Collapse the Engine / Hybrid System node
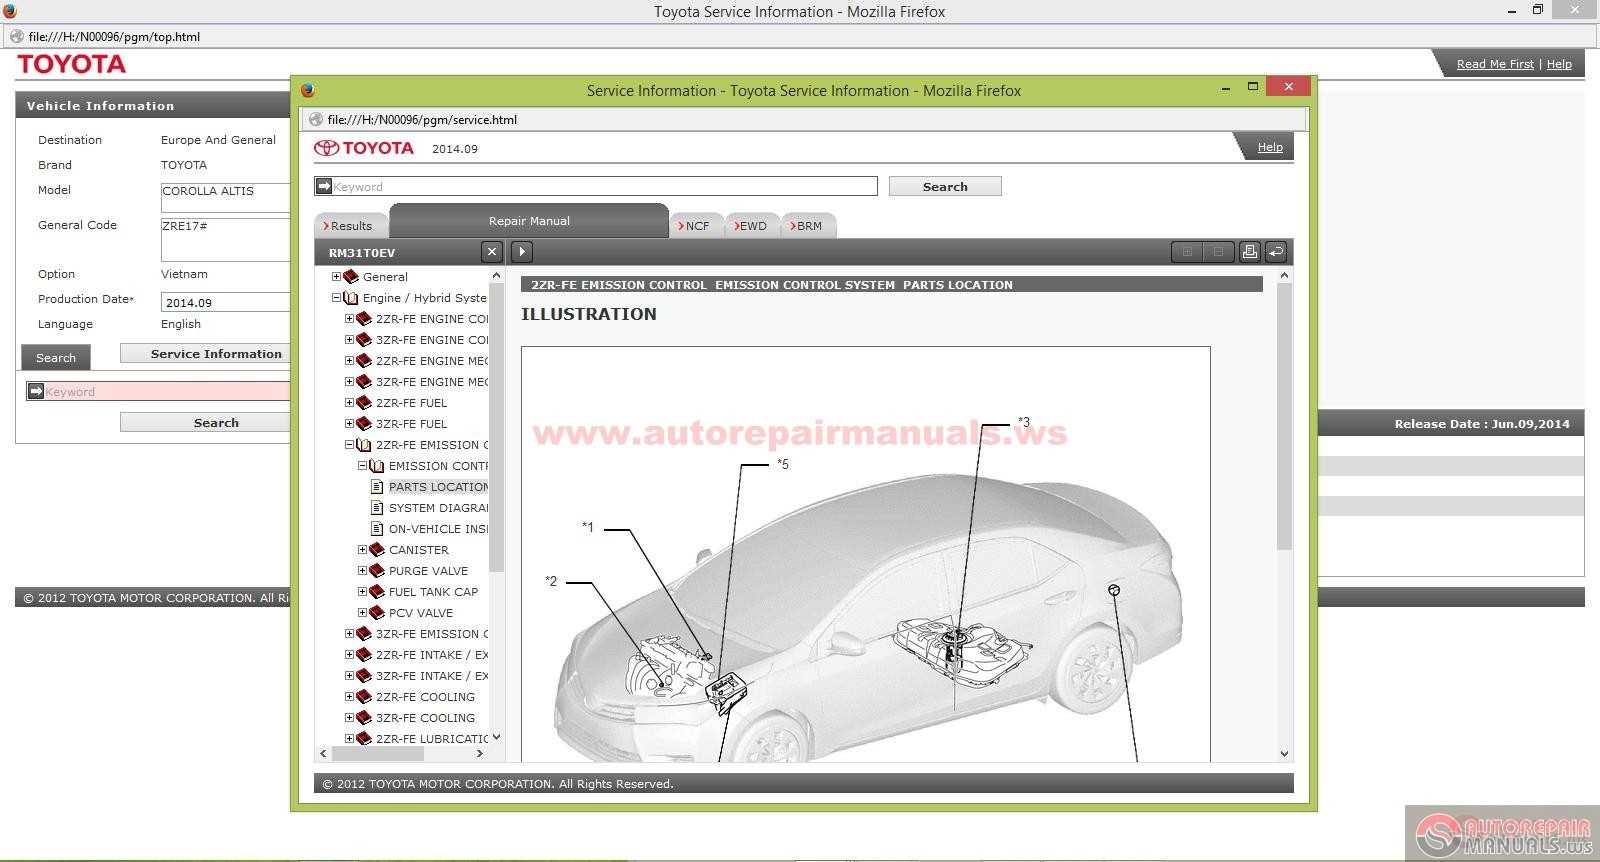 tap(337, 298)
